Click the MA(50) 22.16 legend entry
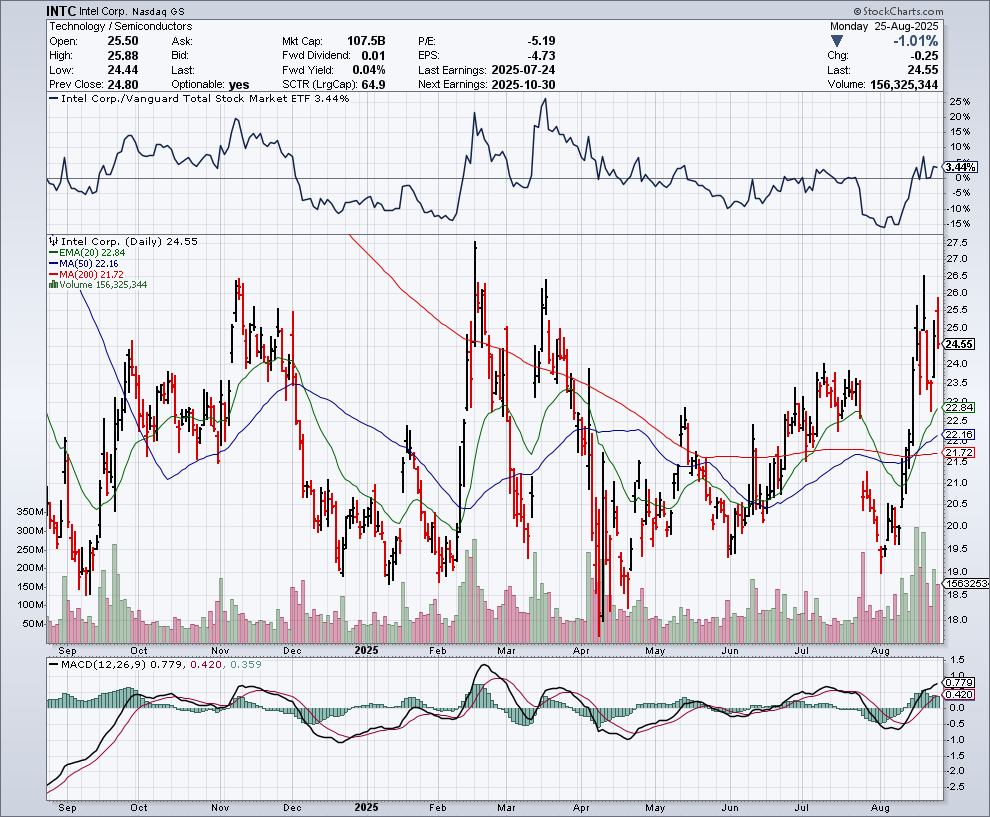Viewport: 990px width, 817px height. tap(84, 263)
